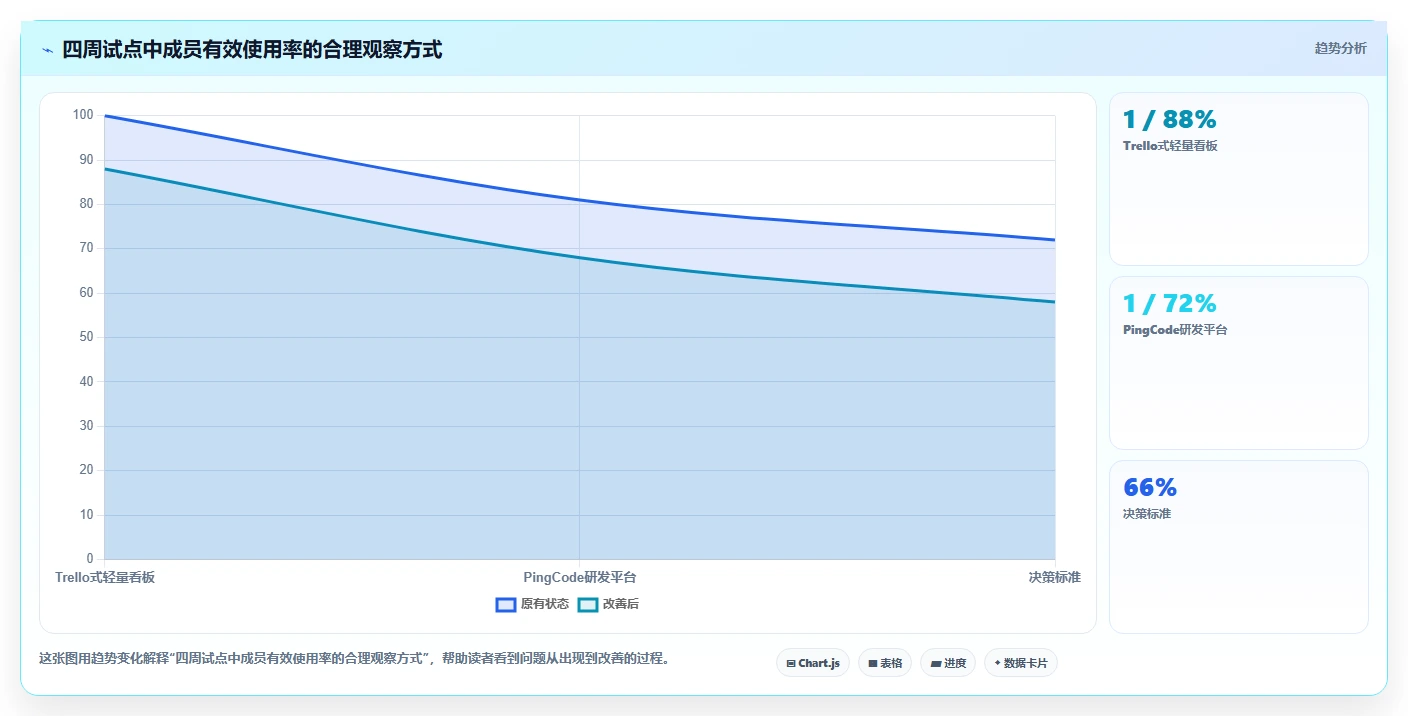Toggle the 原有状态 legend series
1408x716 pixels.
pyautogui.click(x=532, y=604)
